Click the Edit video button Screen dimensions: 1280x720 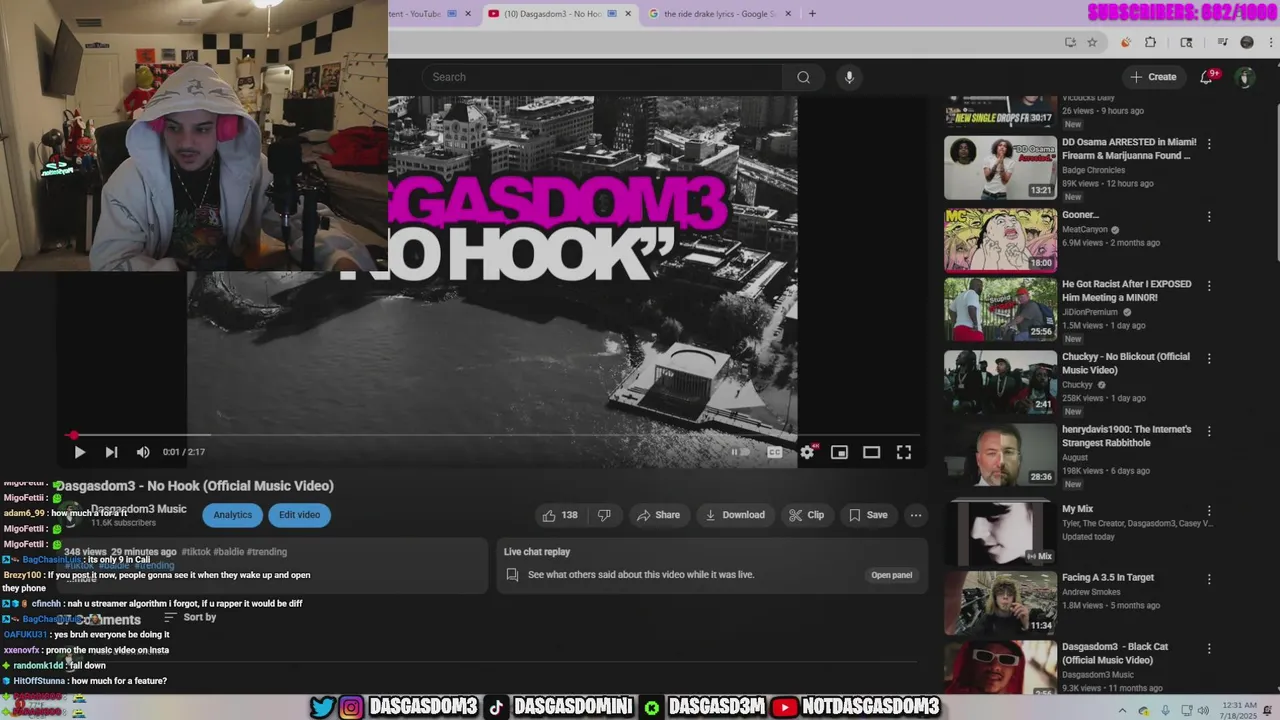299,515
